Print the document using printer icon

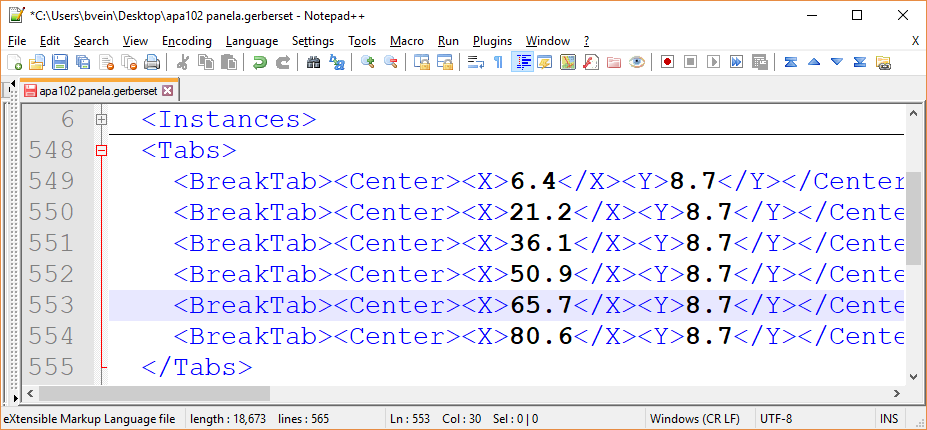click(x=152, y=62)
